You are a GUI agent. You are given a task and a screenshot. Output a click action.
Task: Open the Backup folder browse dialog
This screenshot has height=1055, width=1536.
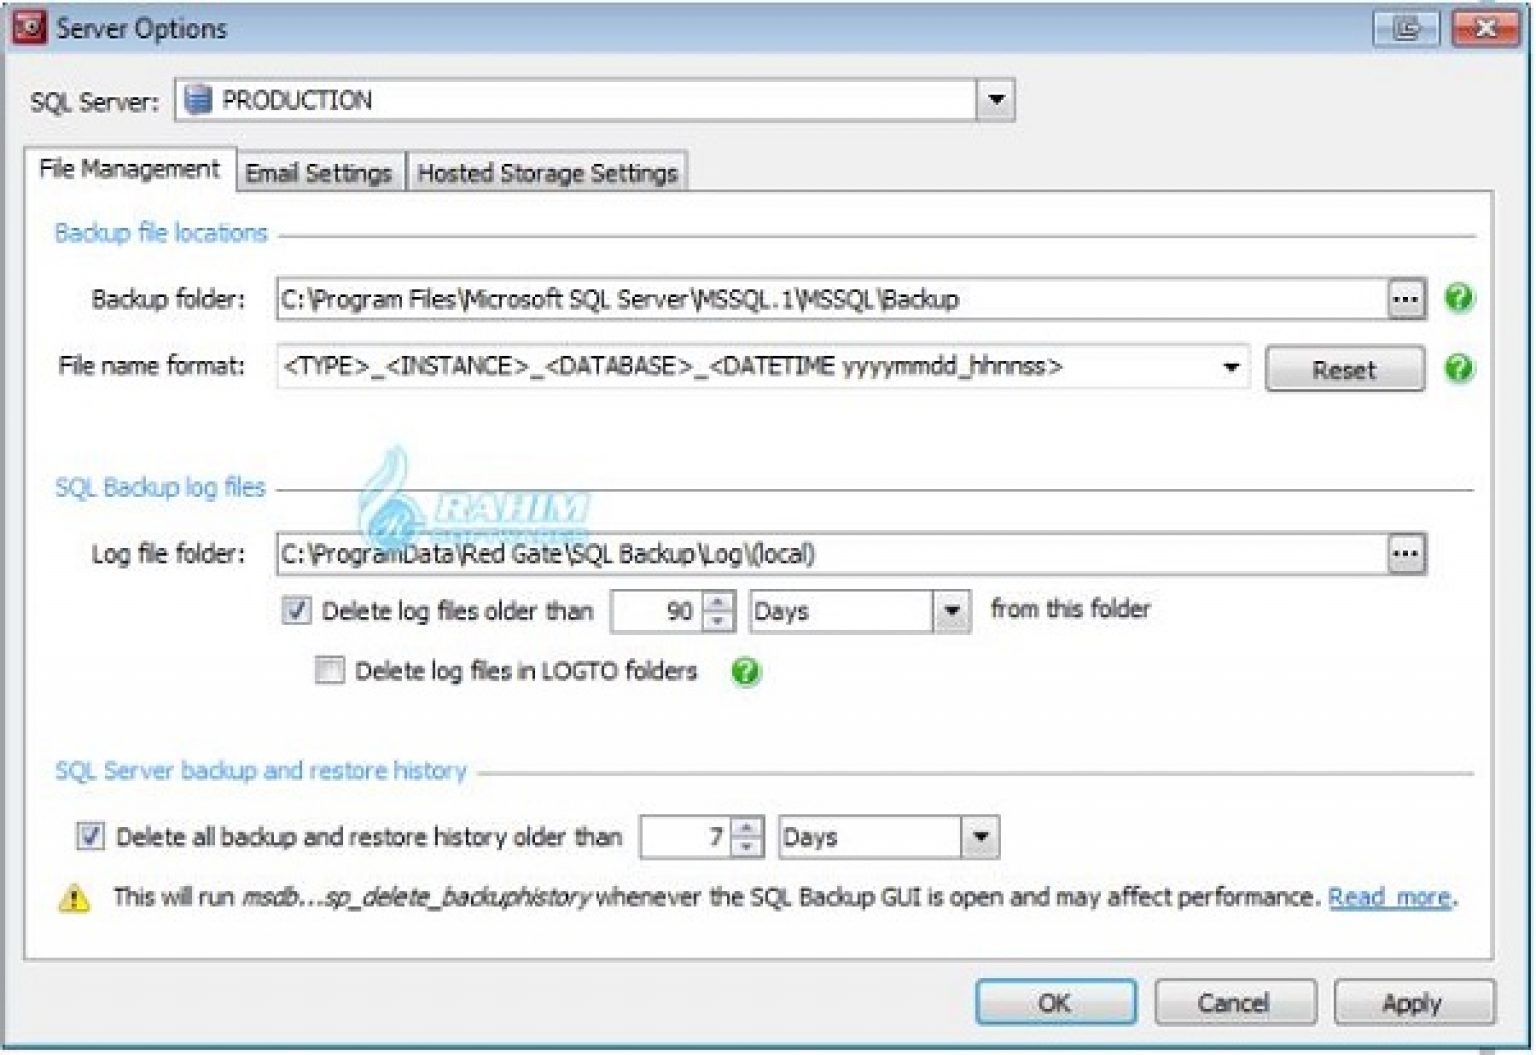(1405, 297)
